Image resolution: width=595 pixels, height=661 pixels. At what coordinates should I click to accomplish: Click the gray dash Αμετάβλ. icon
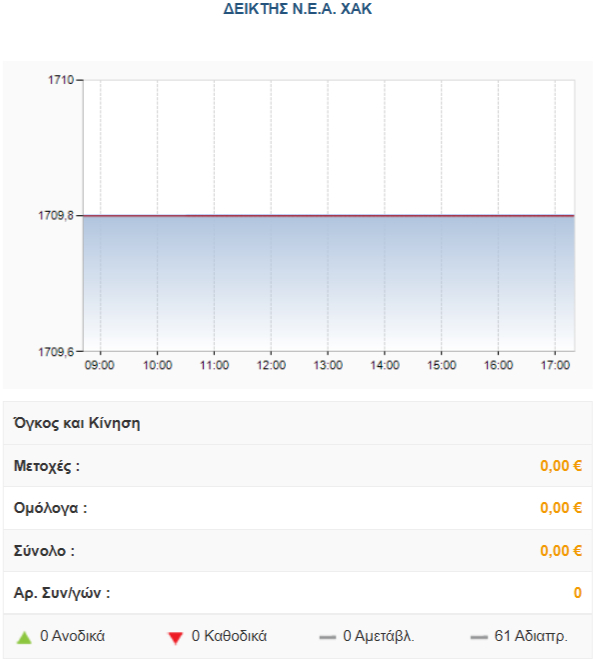328,637
